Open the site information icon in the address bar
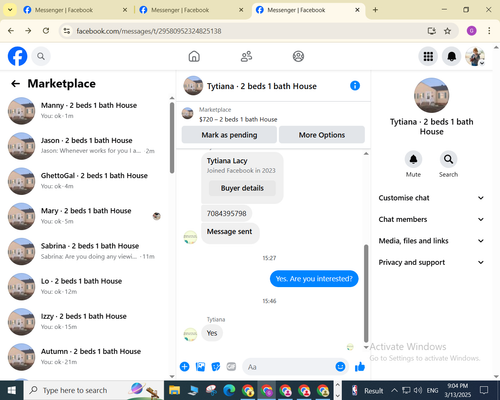Image resolution: width=500 pixels, height=400 pixels. pyautogui.click(x=67, y=31)
